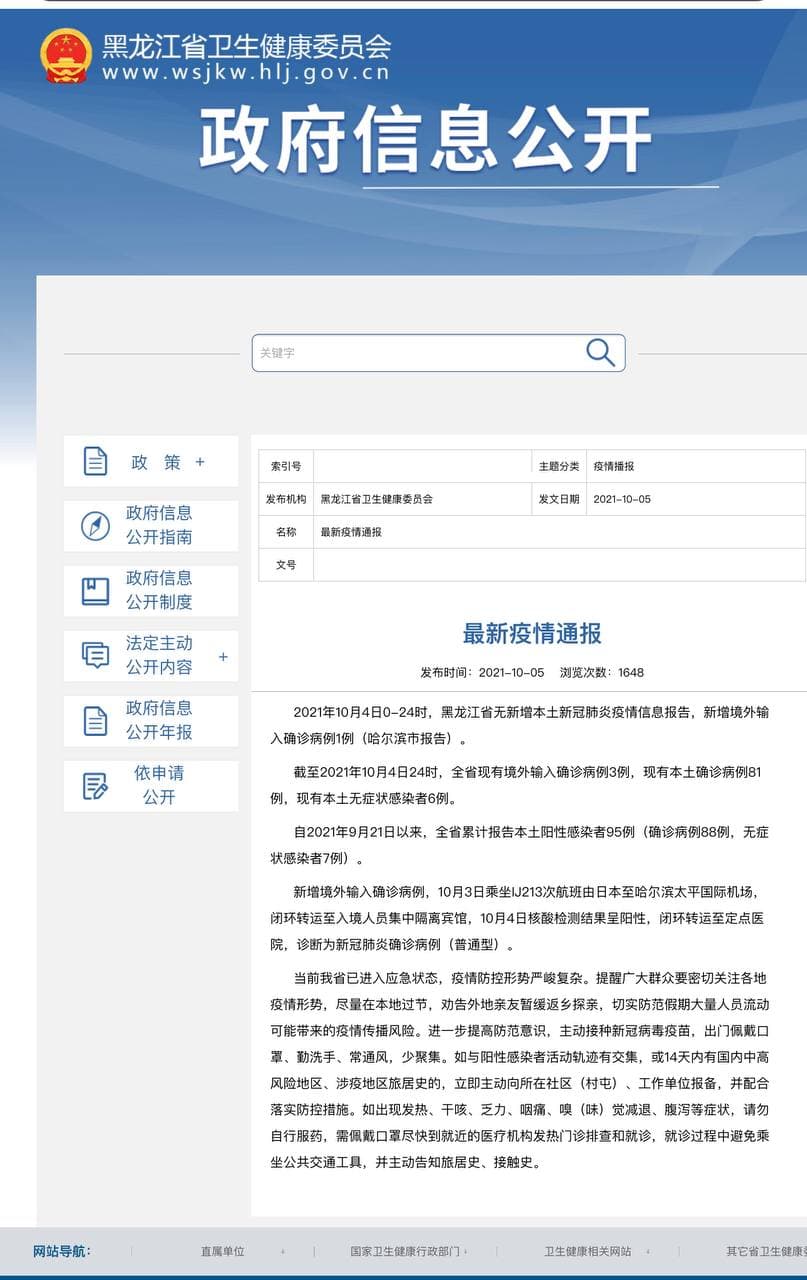Open 政府信息公开制度 in sidebar

(151, 591)
